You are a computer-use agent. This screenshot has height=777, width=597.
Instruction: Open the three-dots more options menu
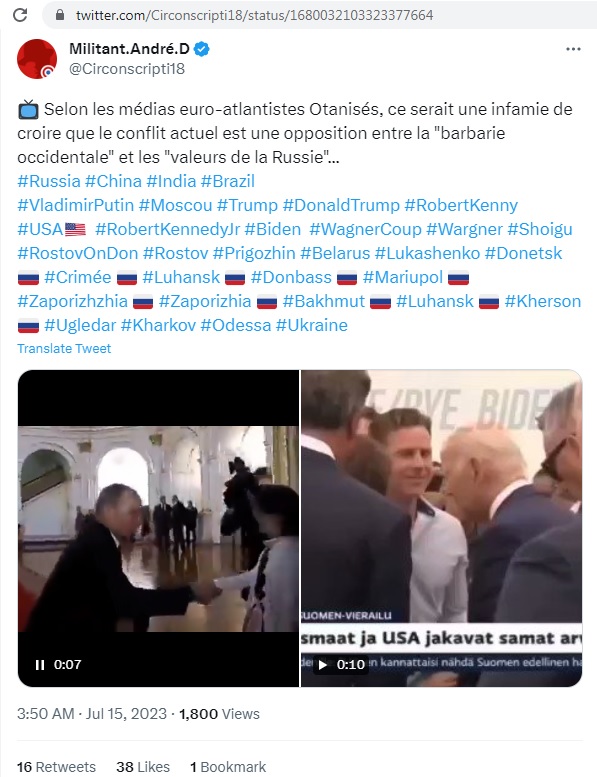[573, 49]
